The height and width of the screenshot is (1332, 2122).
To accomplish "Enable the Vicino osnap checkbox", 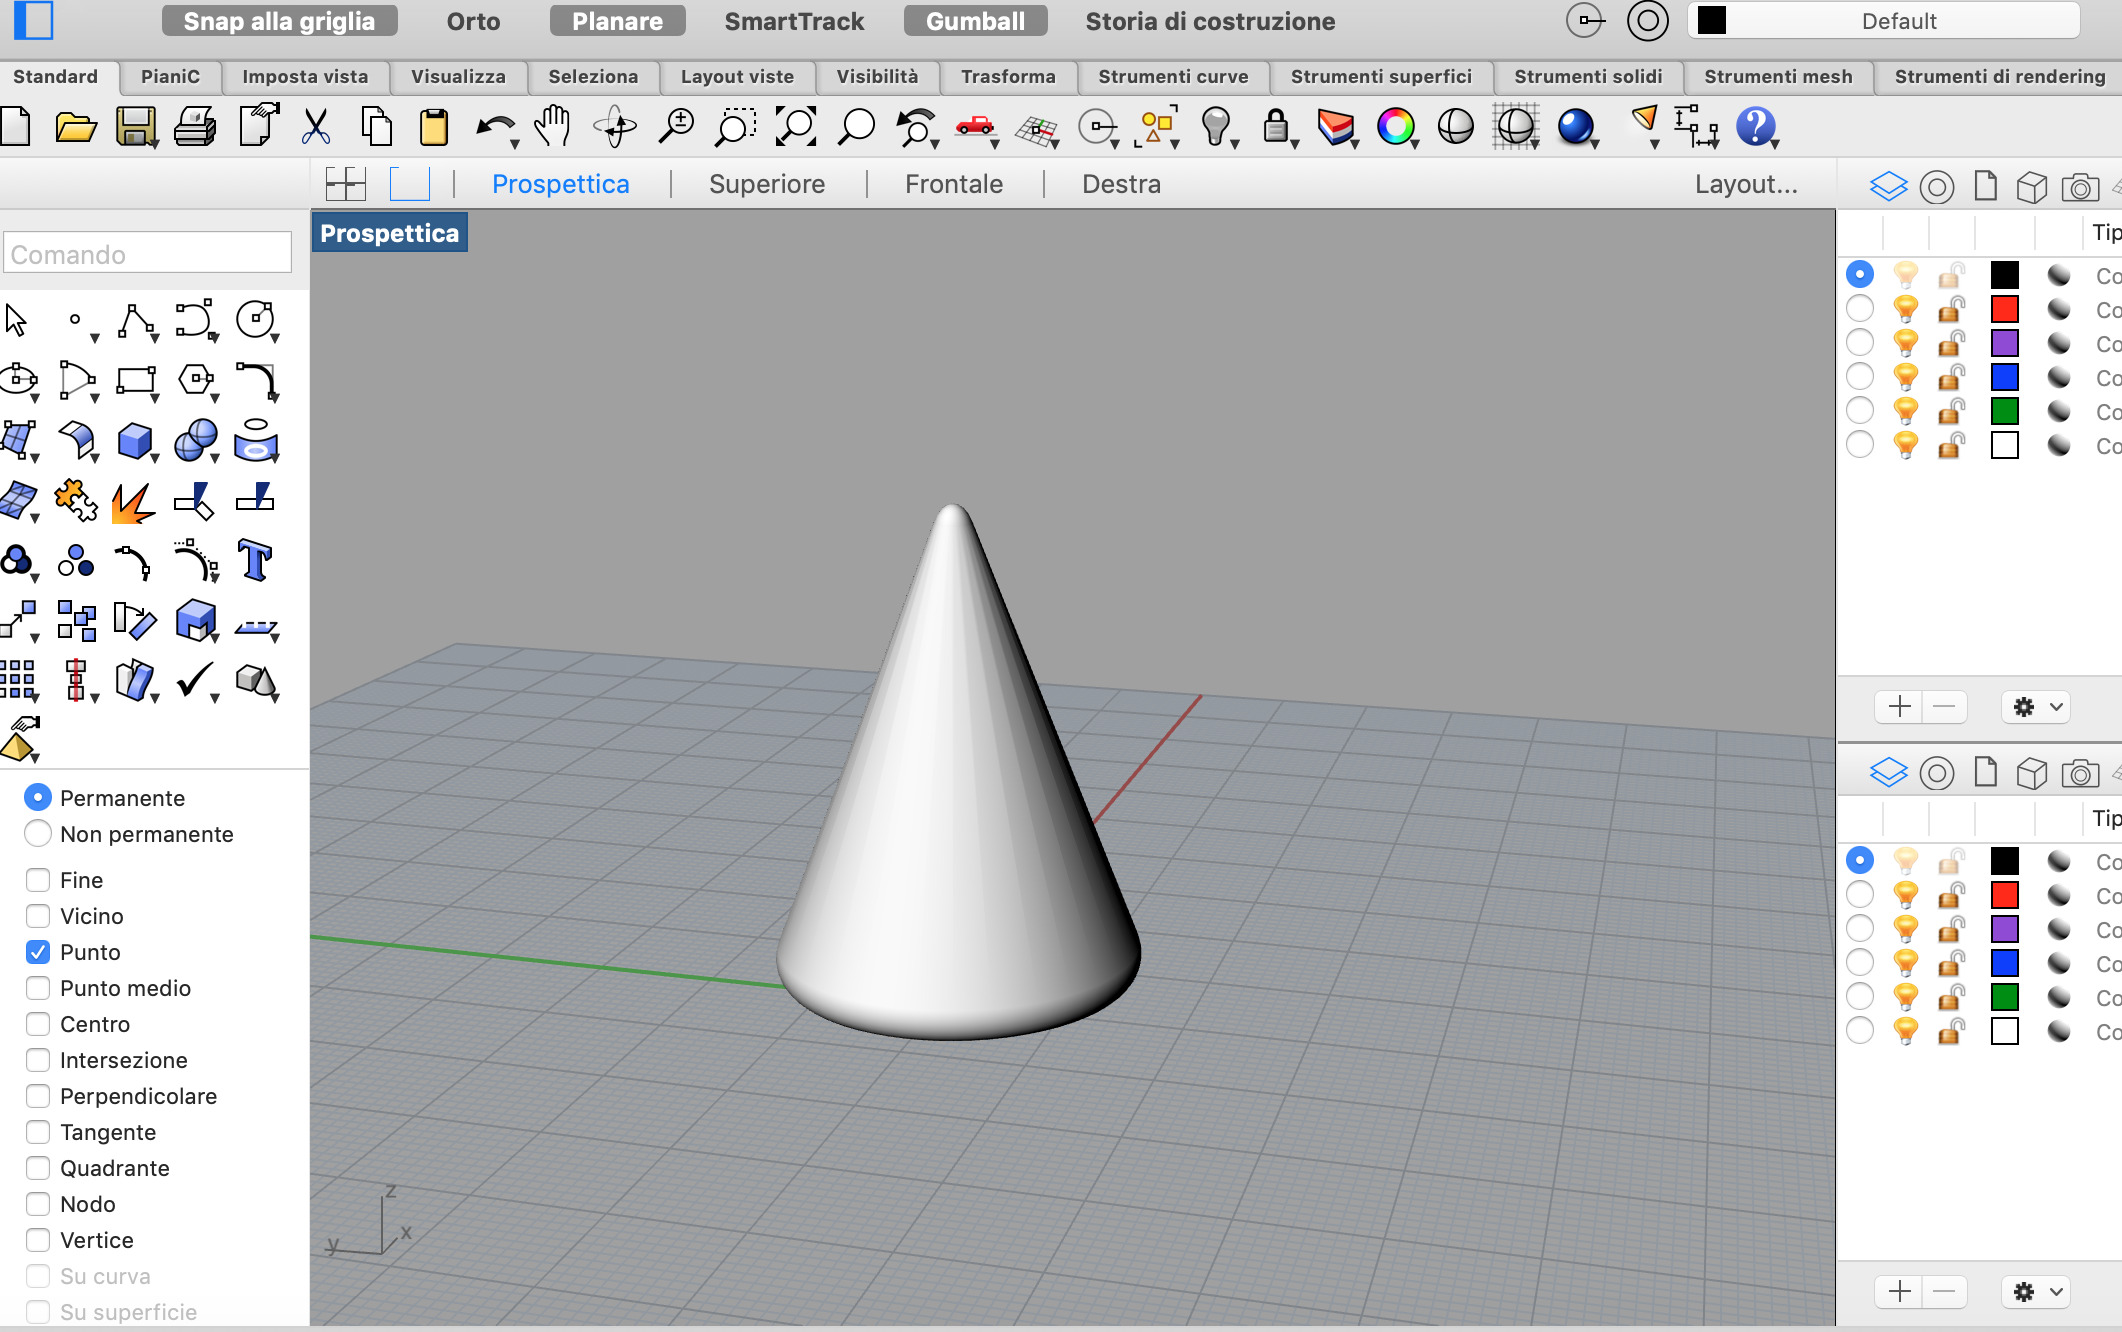I will click(x=38, y=916).
